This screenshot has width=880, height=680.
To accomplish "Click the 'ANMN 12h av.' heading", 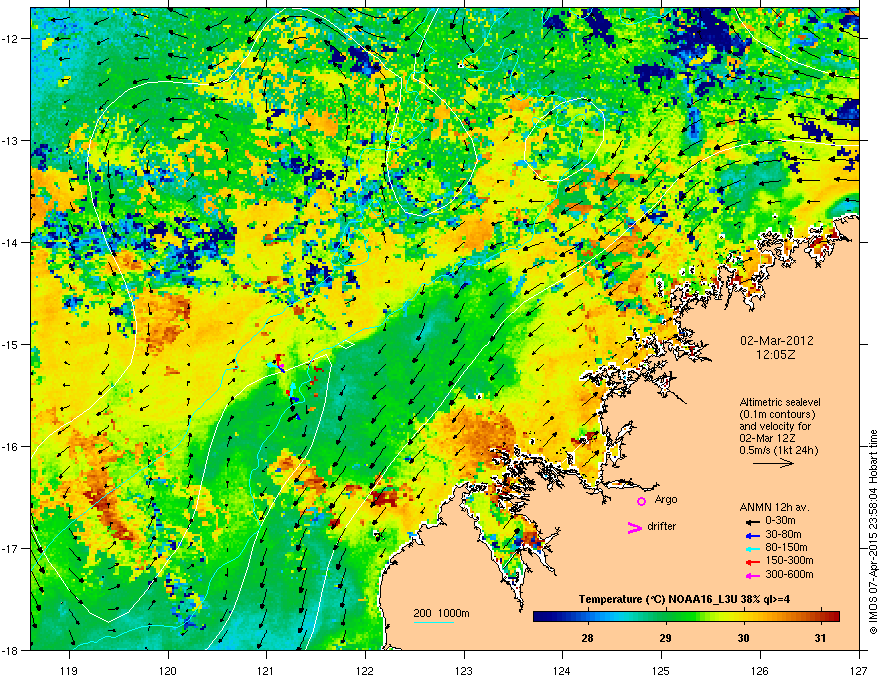I will (x=774, y=507).
